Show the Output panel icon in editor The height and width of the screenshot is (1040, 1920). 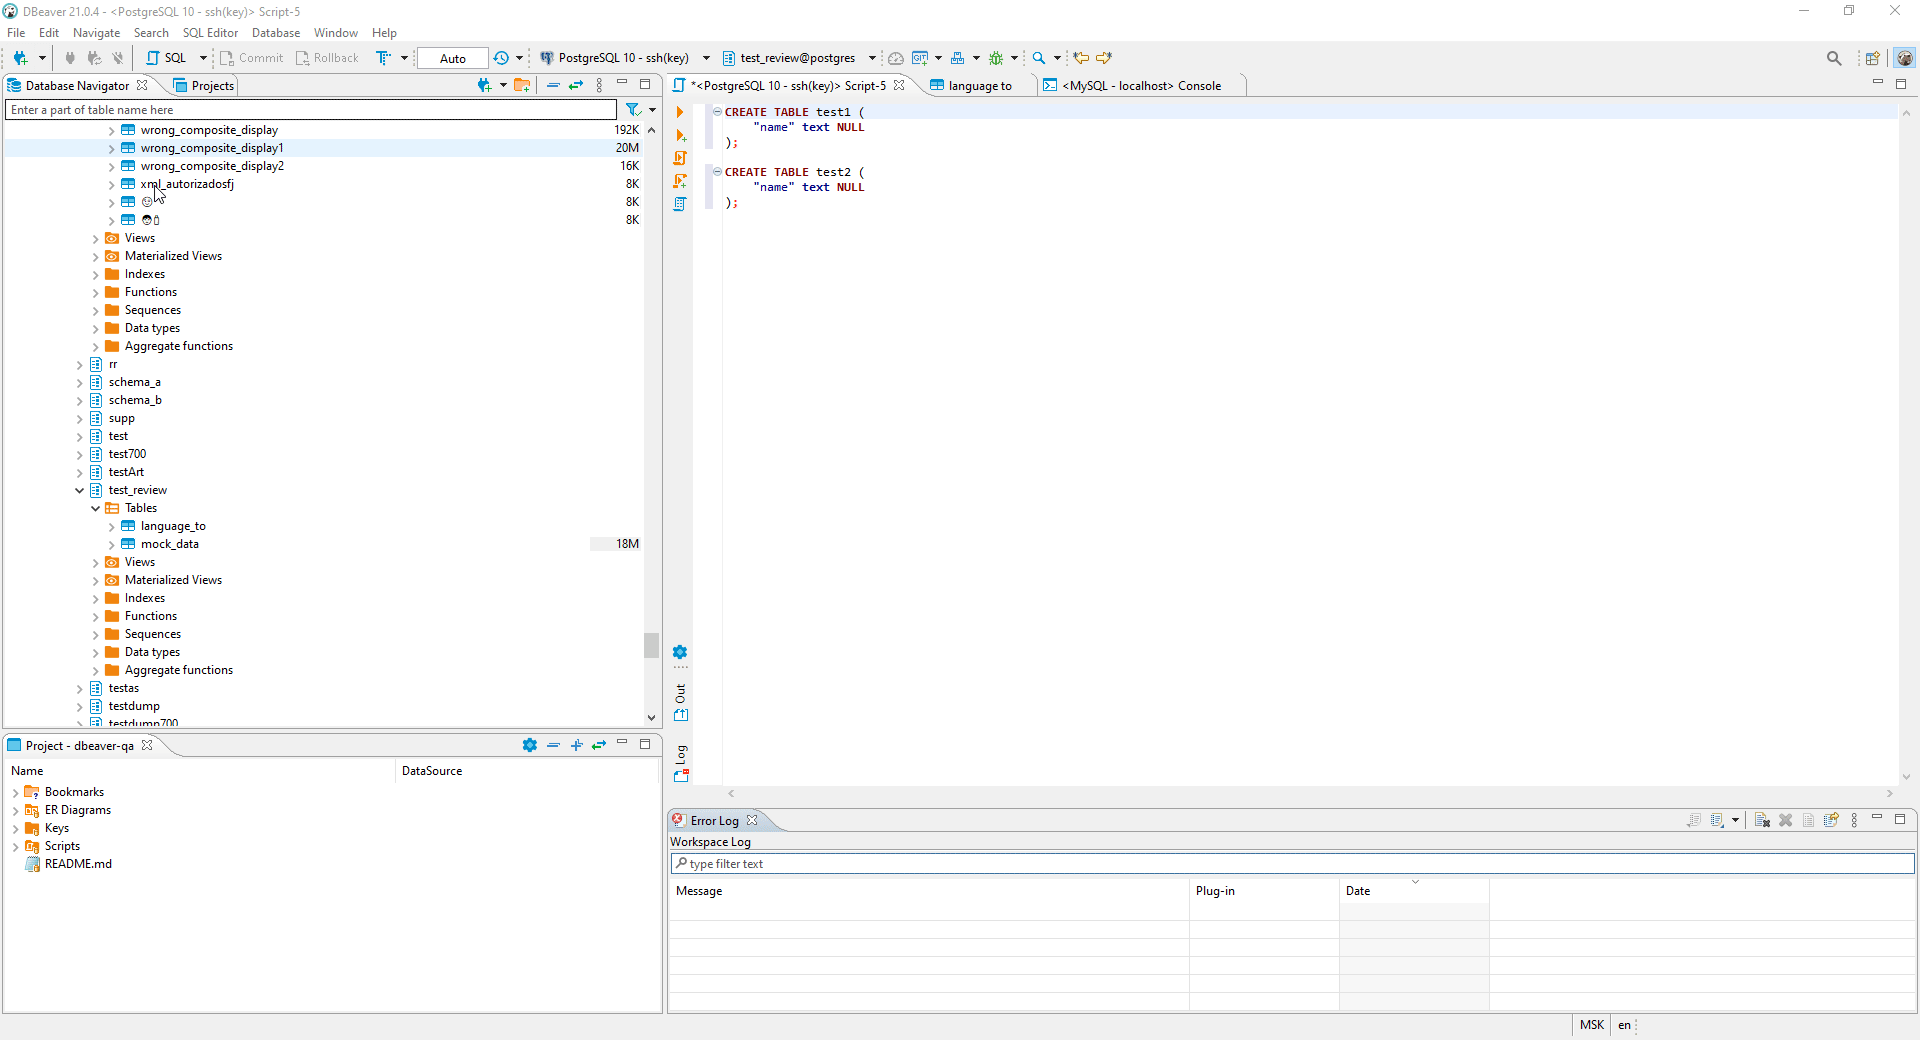click(x=681, y=715)
